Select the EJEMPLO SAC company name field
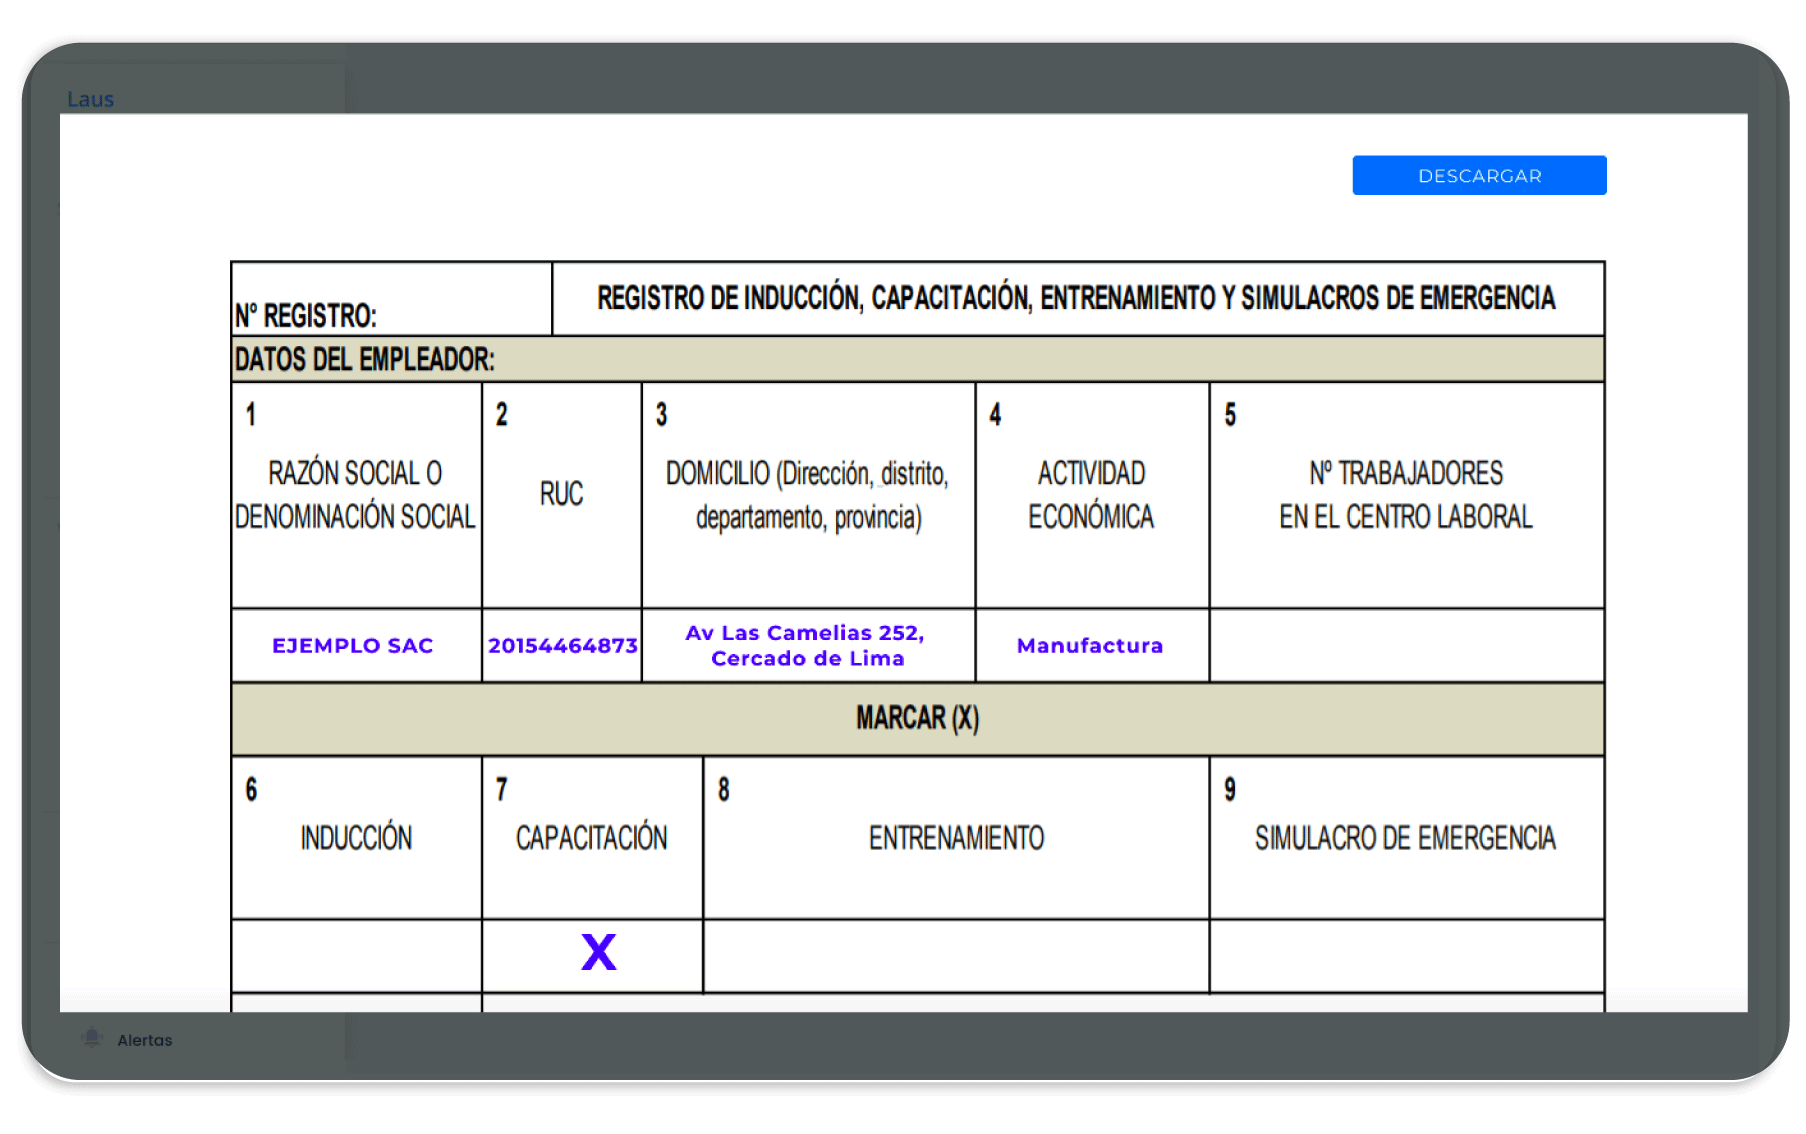The height and width of the screenshot is (1134, 1806). 353,646
